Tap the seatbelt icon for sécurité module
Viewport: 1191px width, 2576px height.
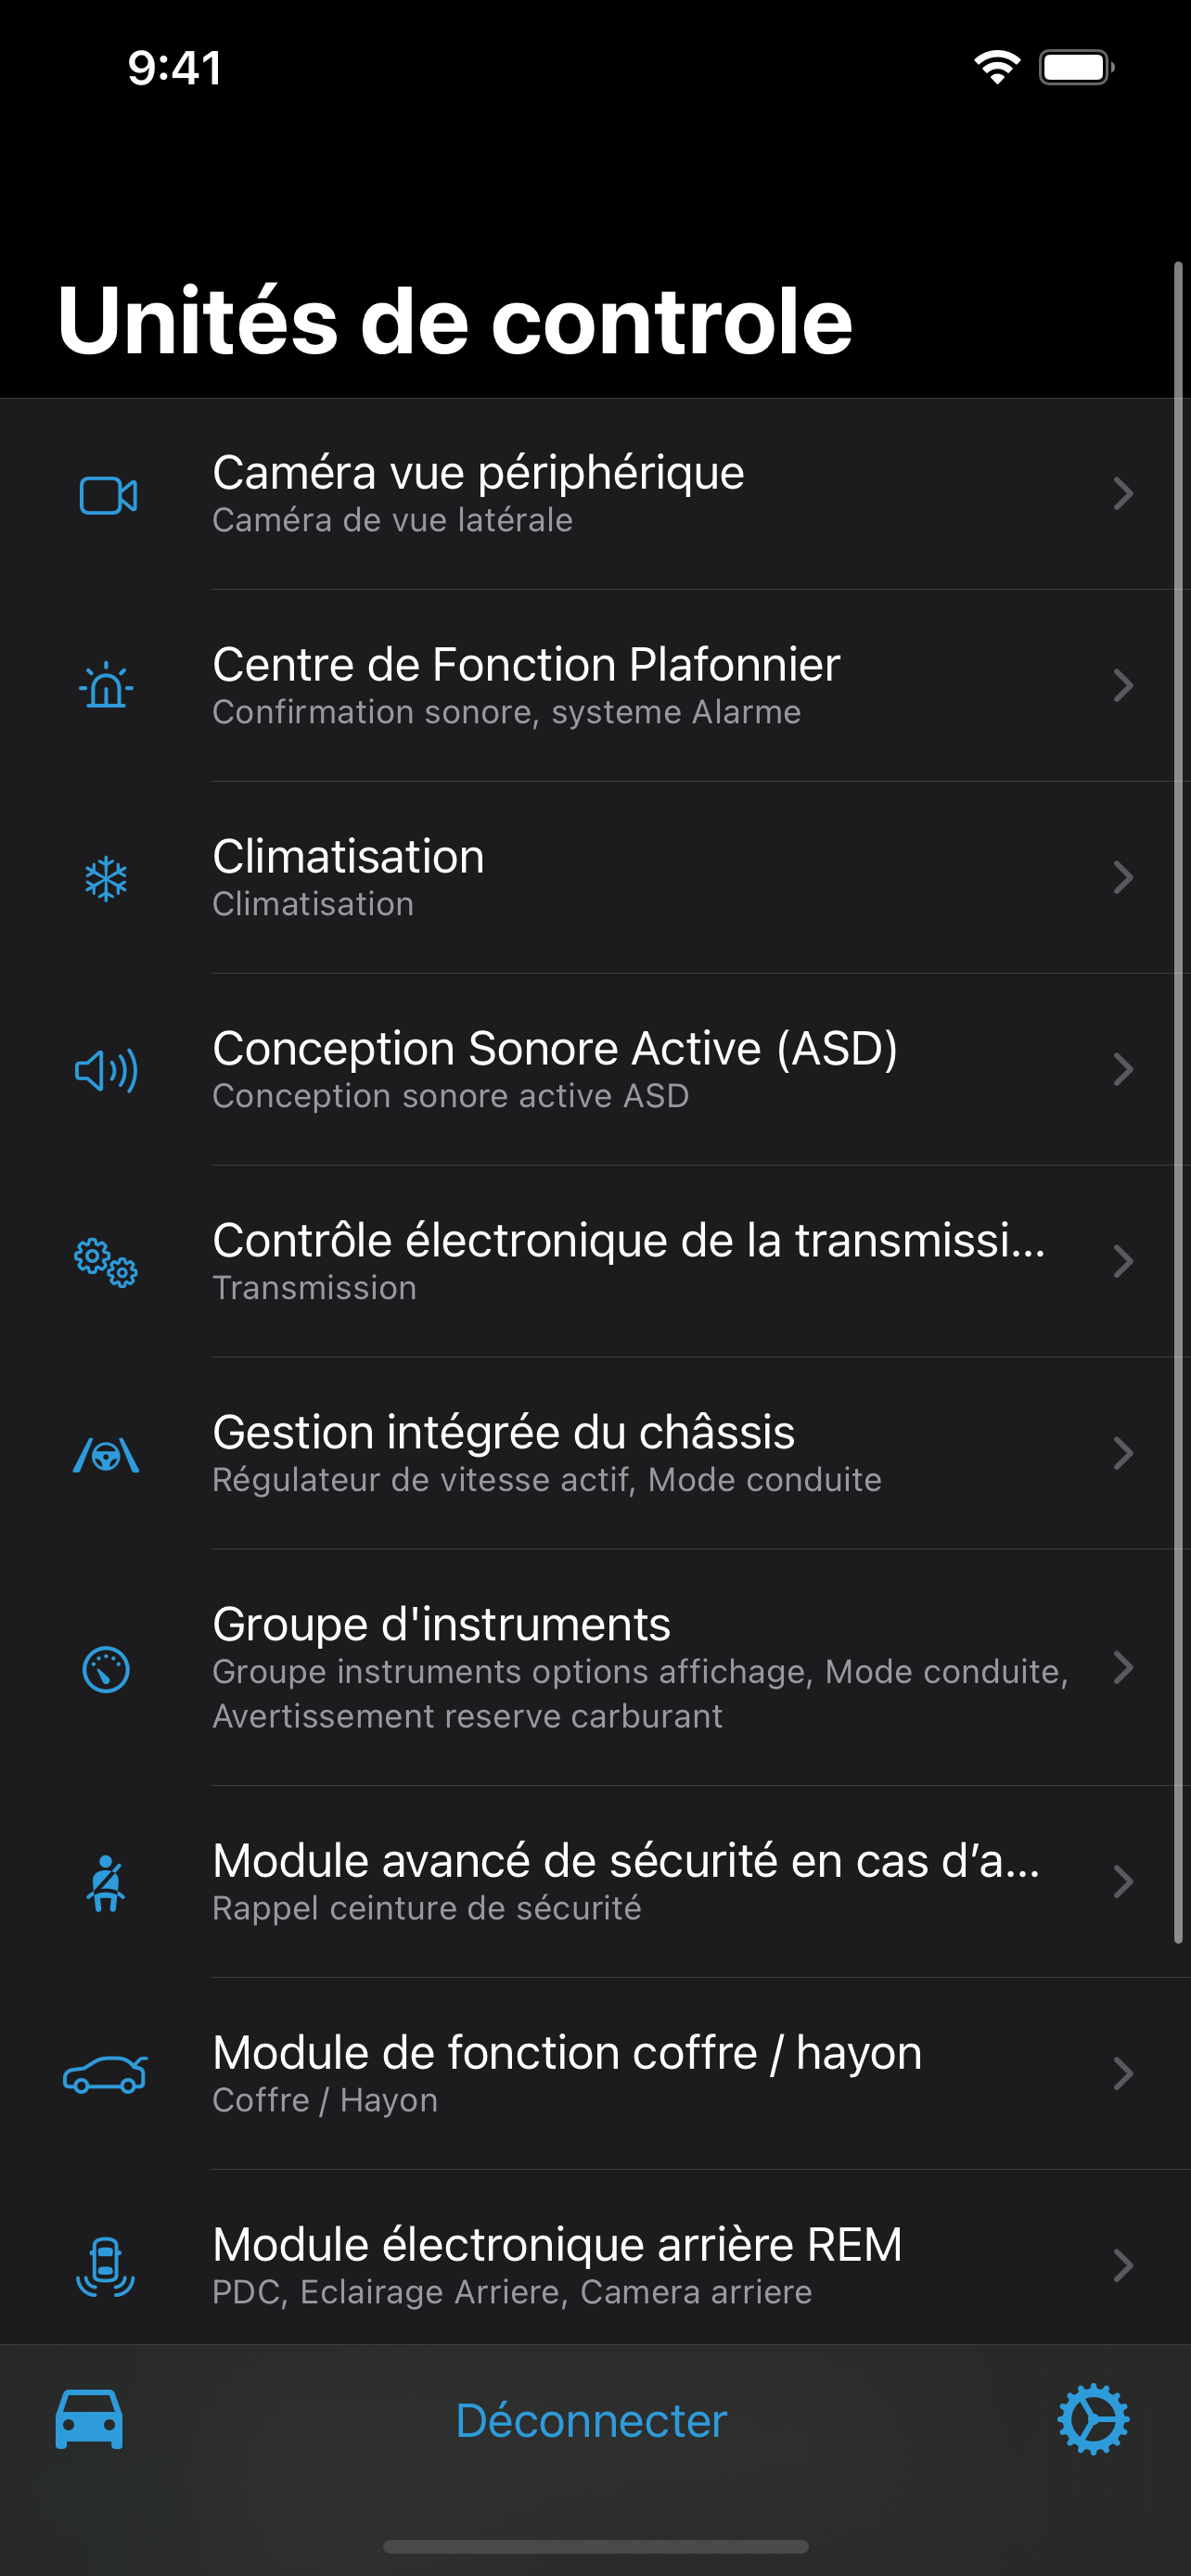click(106, 1882)
